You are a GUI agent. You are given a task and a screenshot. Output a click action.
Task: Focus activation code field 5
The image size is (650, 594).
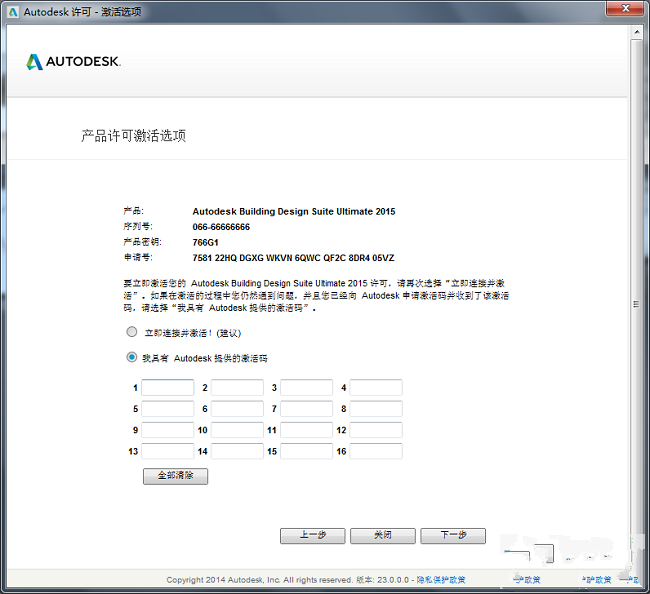tap(167, 408)
